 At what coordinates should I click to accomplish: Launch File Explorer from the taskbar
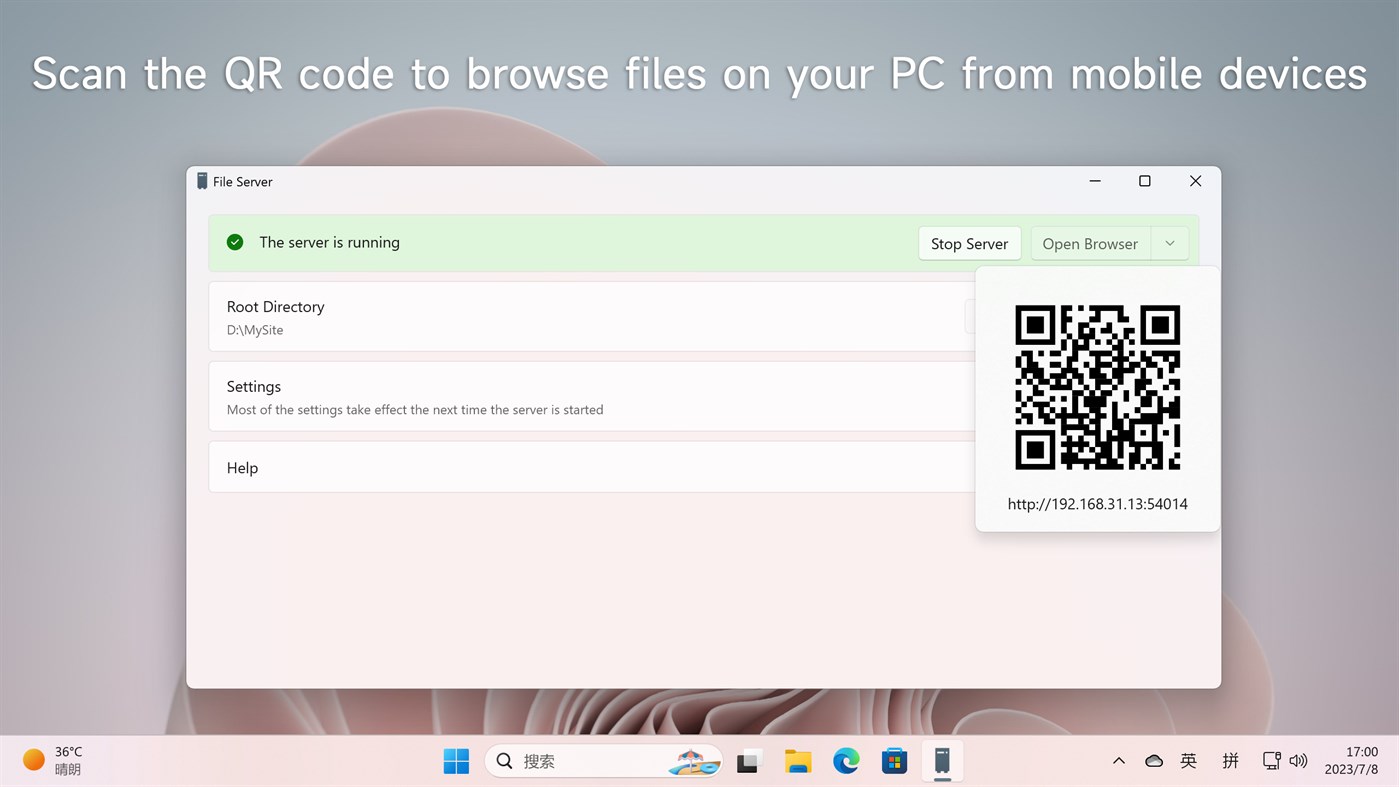(x=798, y=761)
